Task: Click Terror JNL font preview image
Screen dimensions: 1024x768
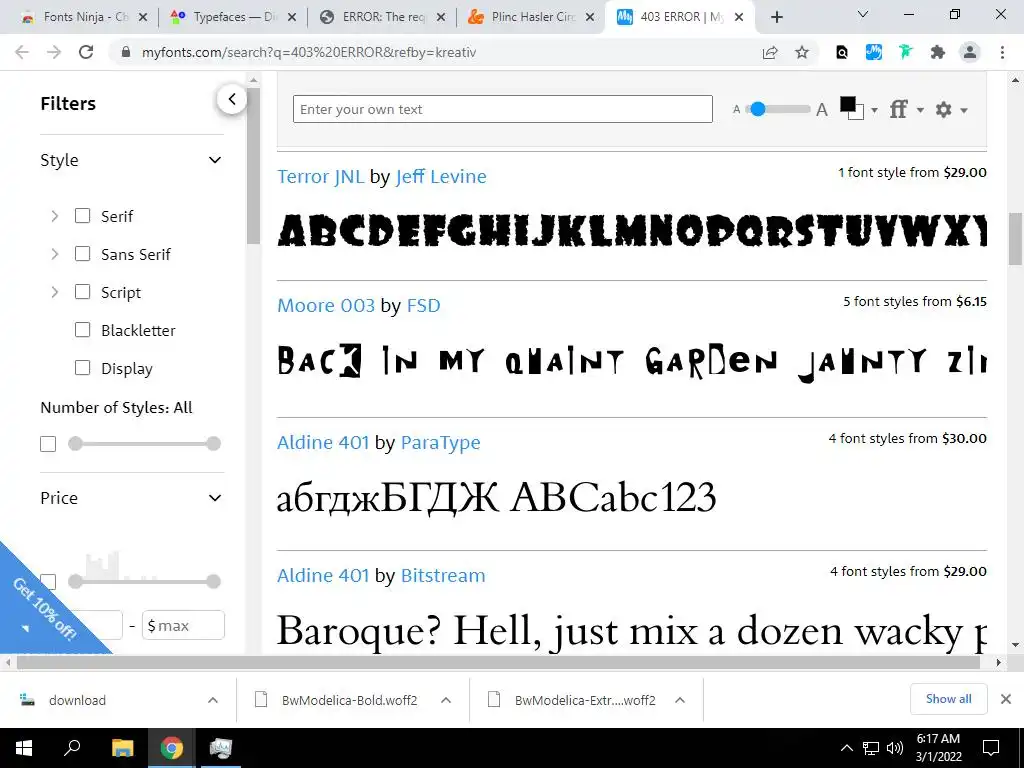Action: point(632,231)
